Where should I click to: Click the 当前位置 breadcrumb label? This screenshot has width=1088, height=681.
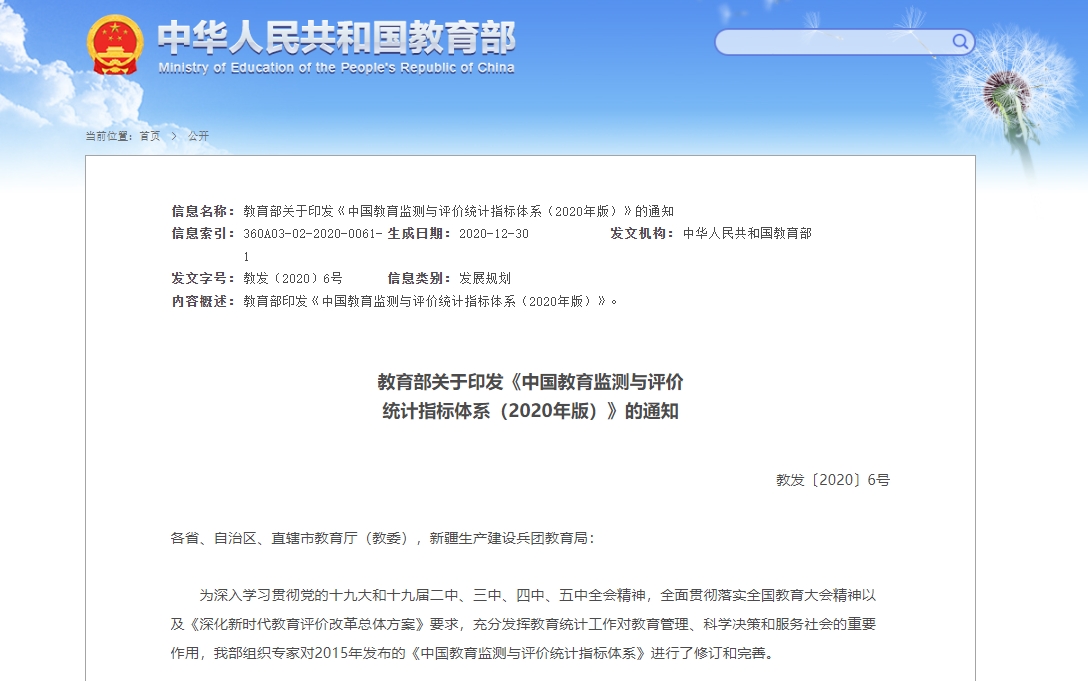(x=108, y=136)
